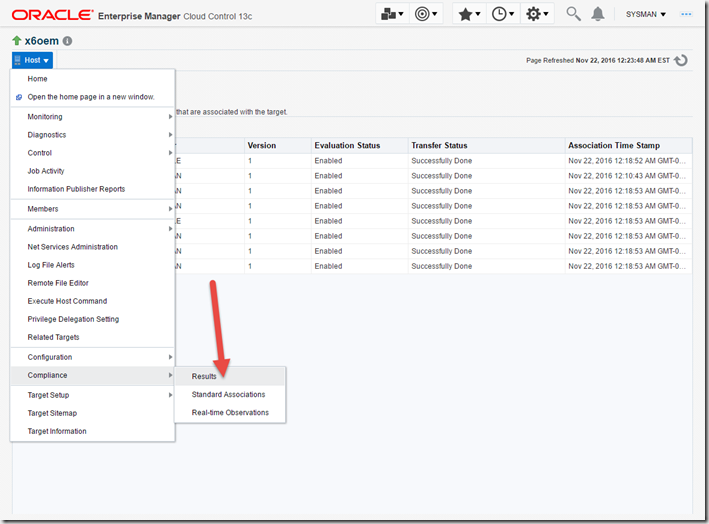Image resolution: width=709 pixels, height=524 pixels.
Task: Click the blue ellipsis overflow icon
Action: (686, 14)
